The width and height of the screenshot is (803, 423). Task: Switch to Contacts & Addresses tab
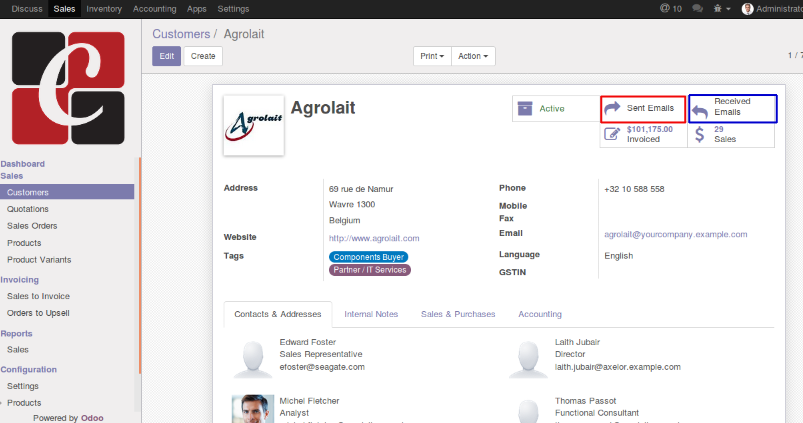[x=278, y=314]
